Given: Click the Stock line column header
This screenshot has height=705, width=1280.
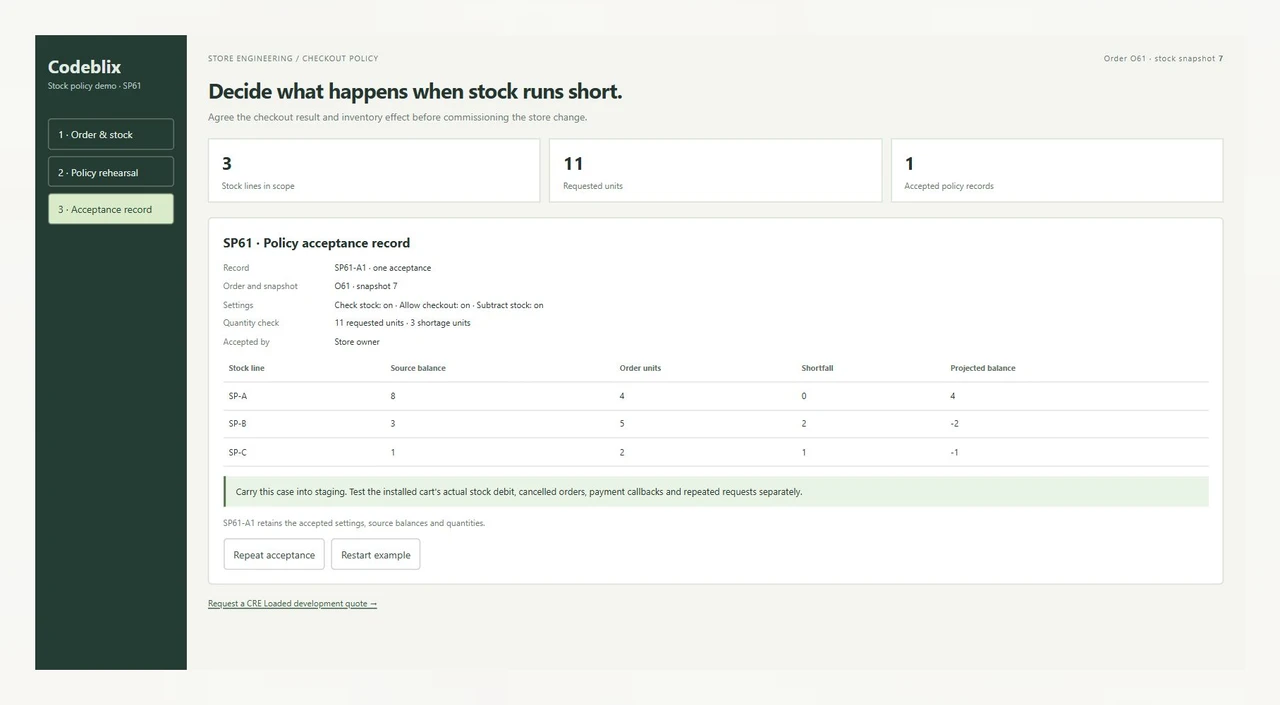Looking at the screenshot, I should [x=247, y=368].
